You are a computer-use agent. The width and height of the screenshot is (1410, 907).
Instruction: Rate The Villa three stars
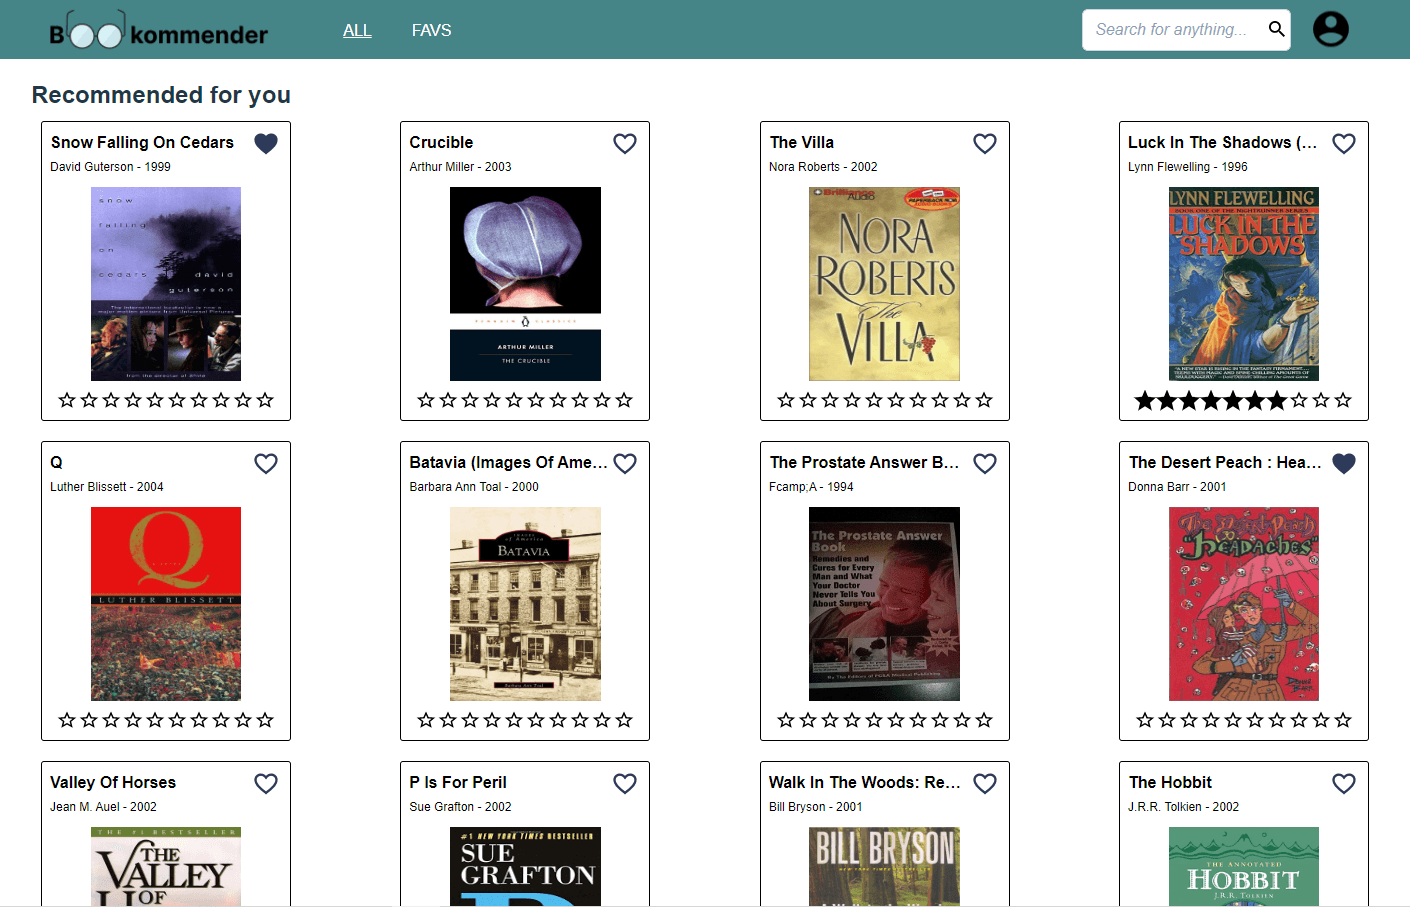(x=830, y=400)
